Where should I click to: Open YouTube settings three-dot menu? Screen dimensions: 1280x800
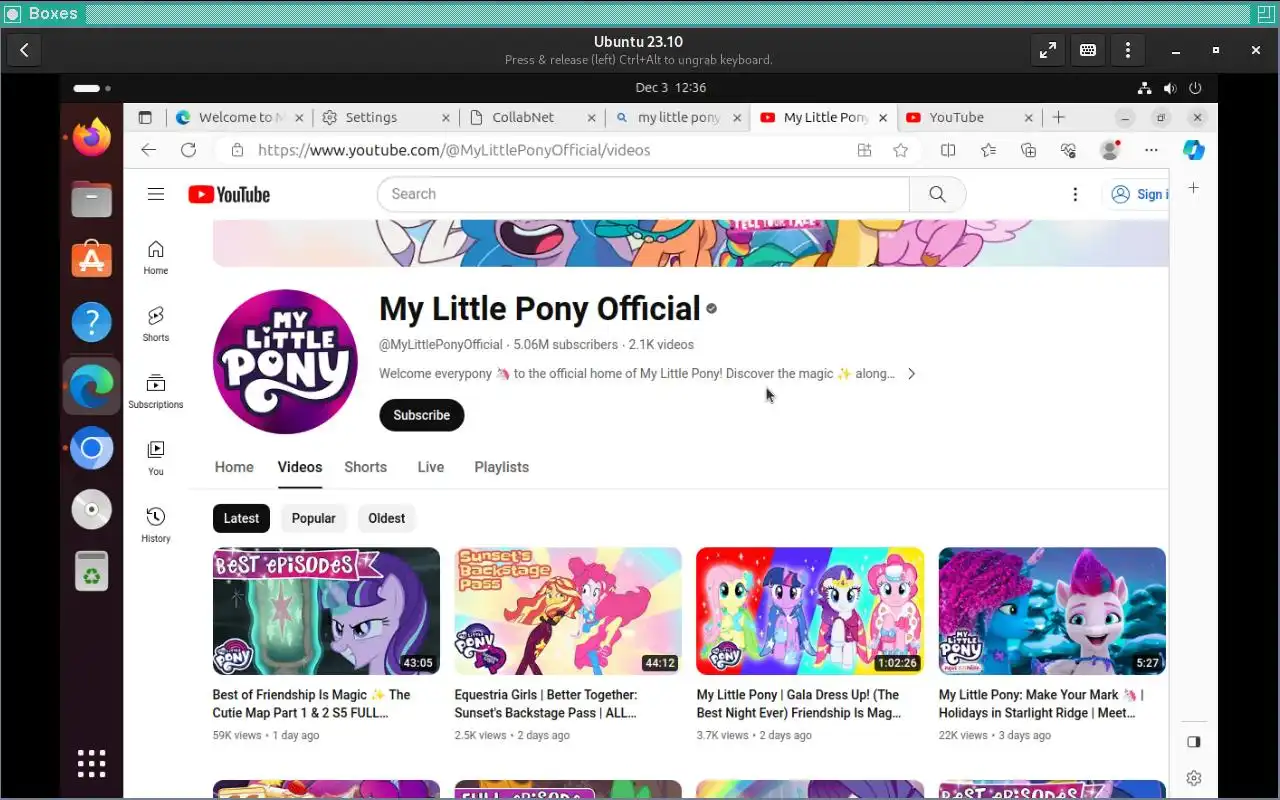(1075, 194)
